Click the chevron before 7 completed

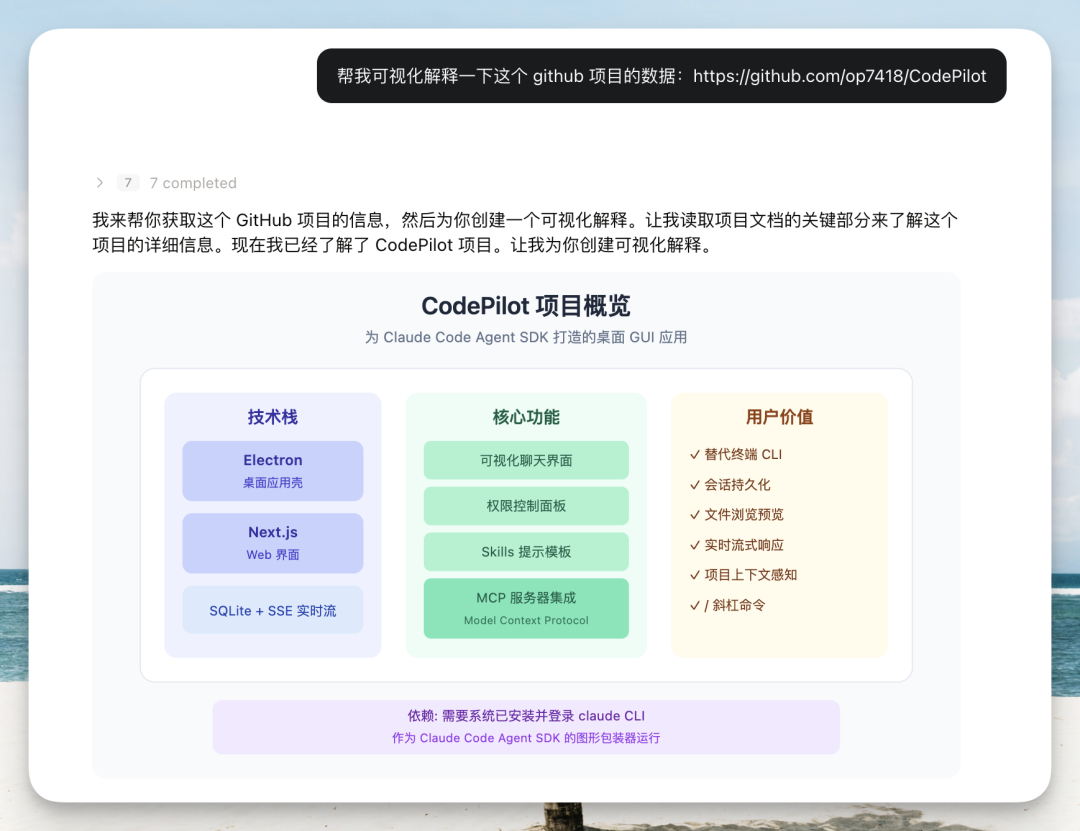tap(99, 183)
